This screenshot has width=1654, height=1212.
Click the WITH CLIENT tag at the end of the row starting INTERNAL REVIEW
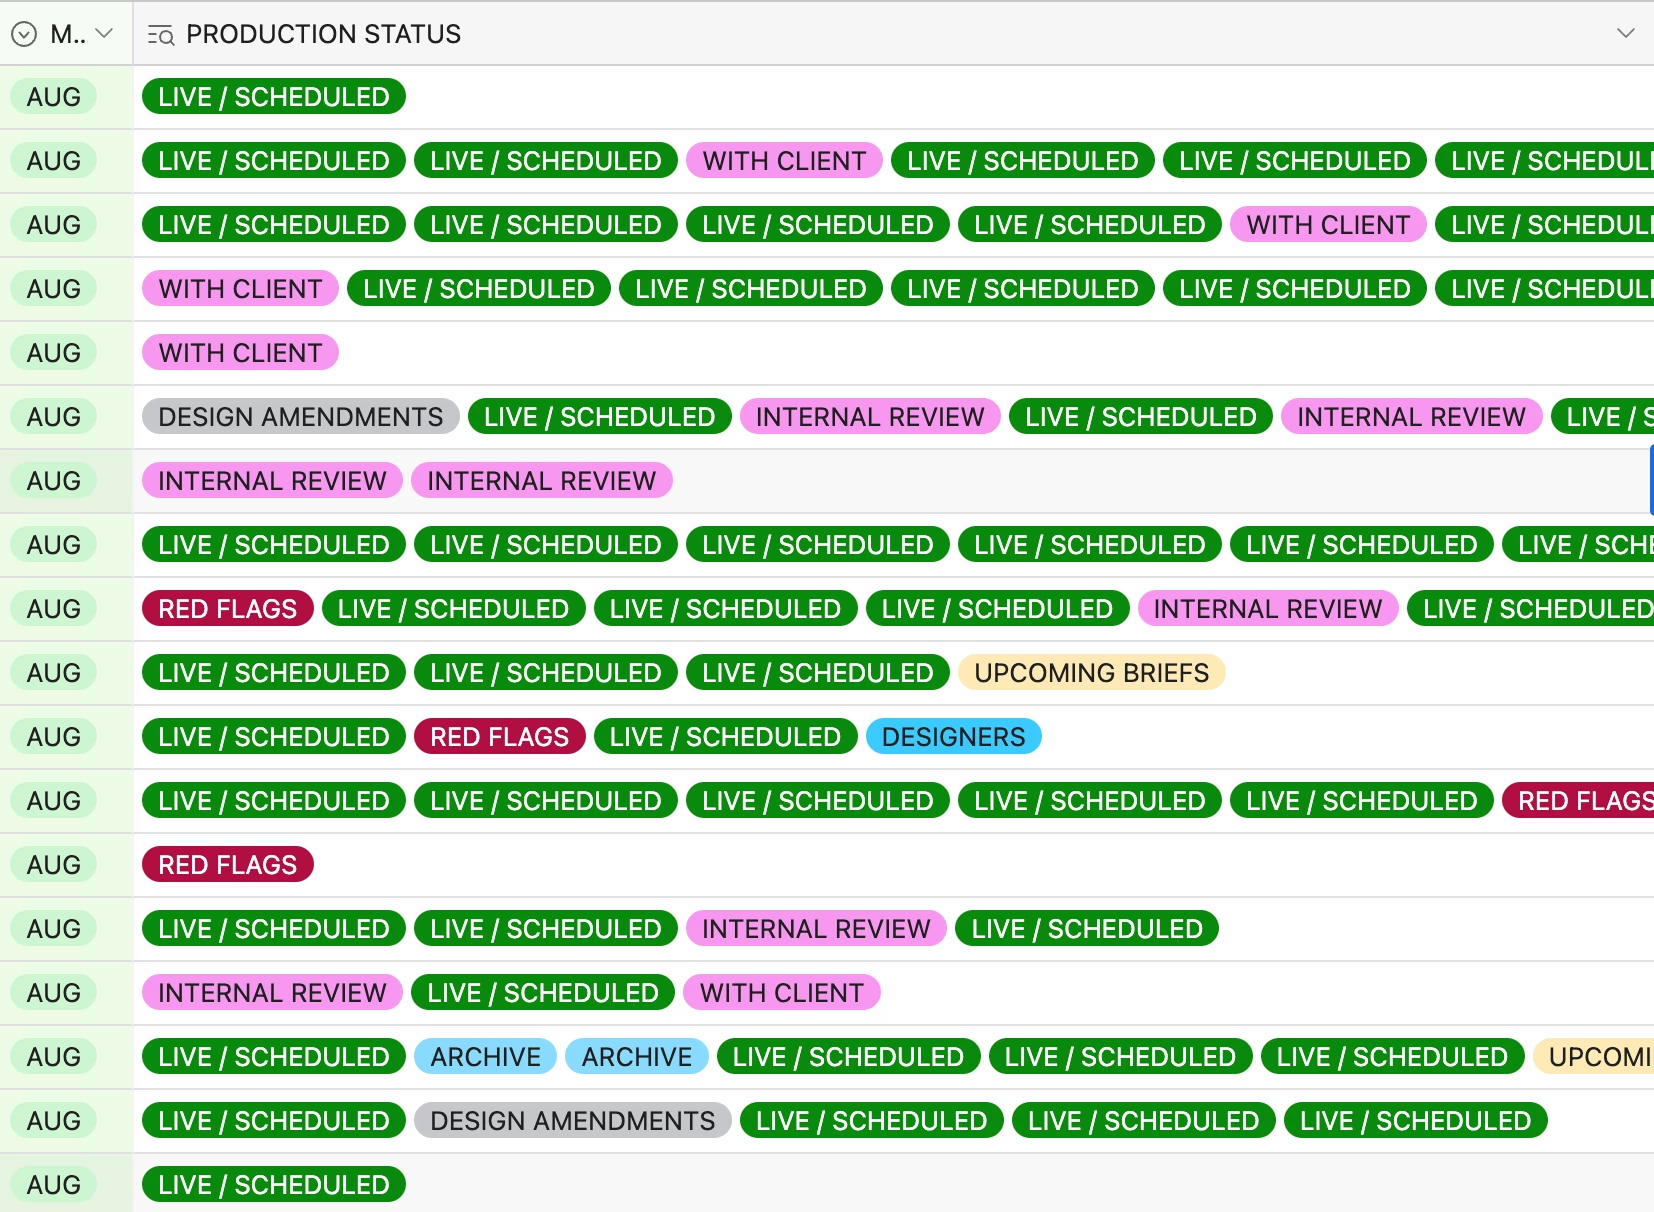(782, 993)
